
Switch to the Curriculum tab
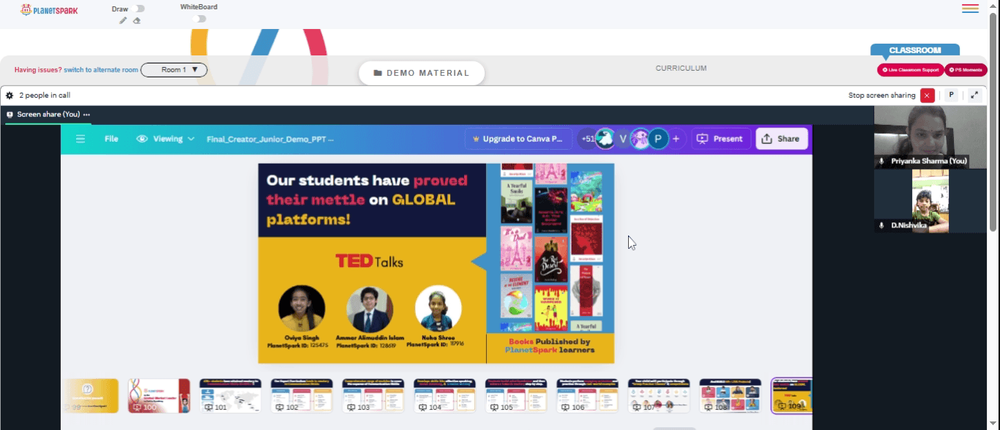[x=681, y=68]
